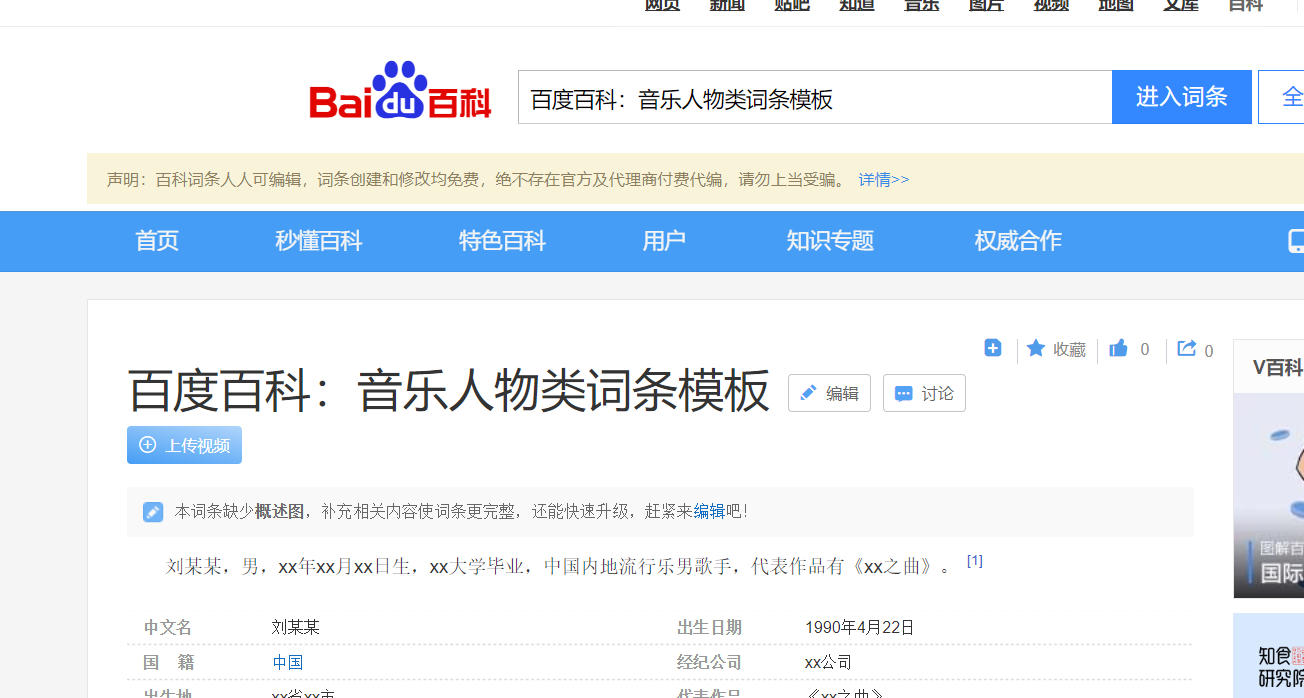Click the 编辑 link in the notice
This screenshot has width=1304, height=698.
[709, 511]
